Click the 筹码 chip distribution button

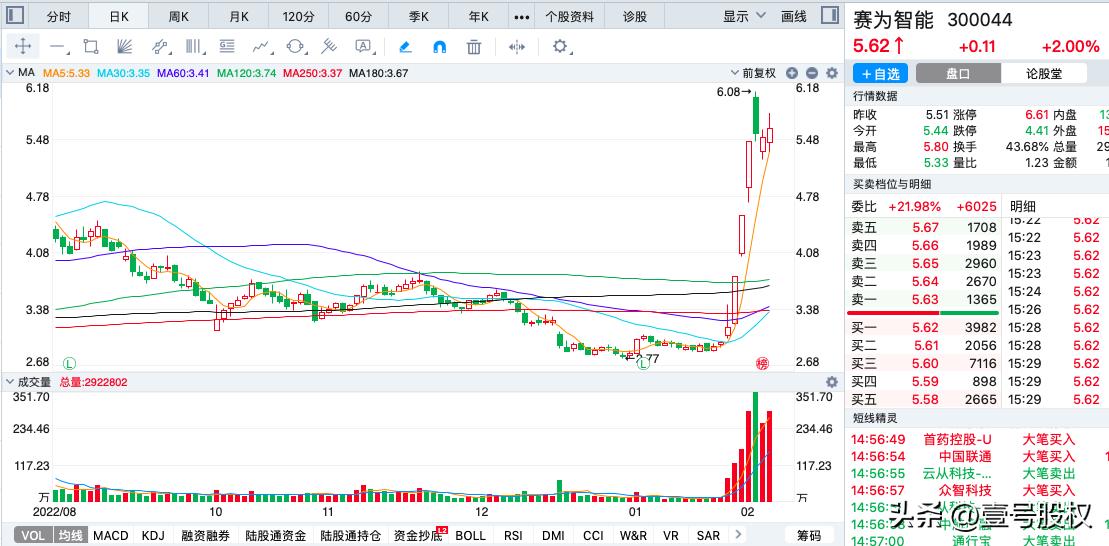[809, 535]
